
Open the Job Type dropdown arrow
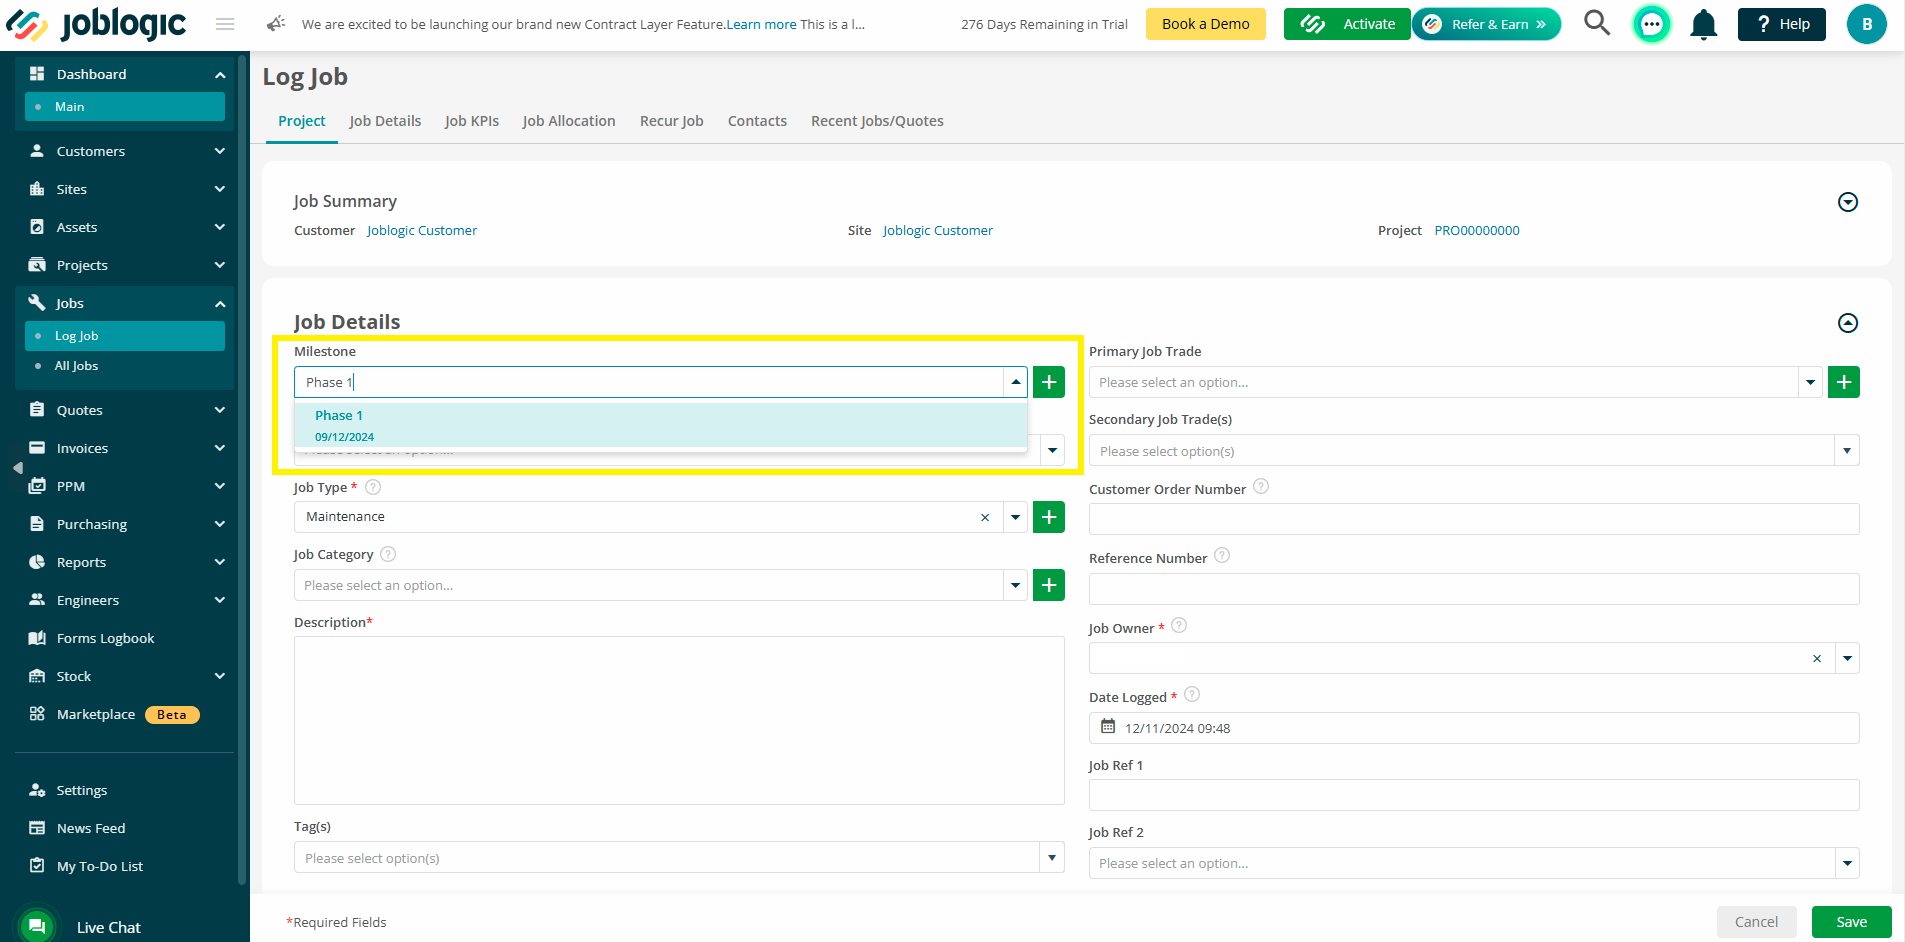pyautogui.click(x=1015, y=517)
